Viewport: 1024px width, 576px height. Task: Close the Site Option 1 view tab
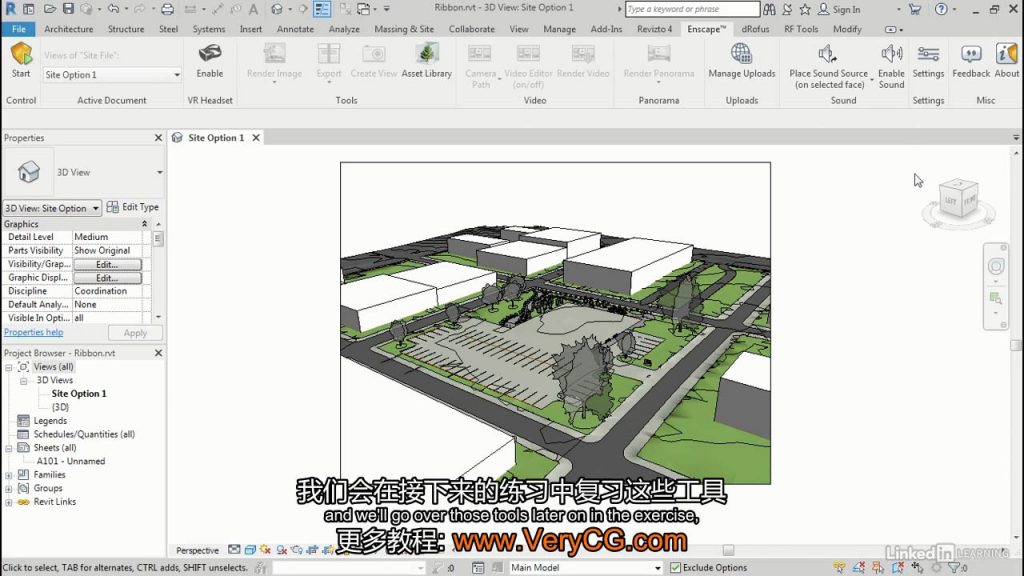coord(256,138)
